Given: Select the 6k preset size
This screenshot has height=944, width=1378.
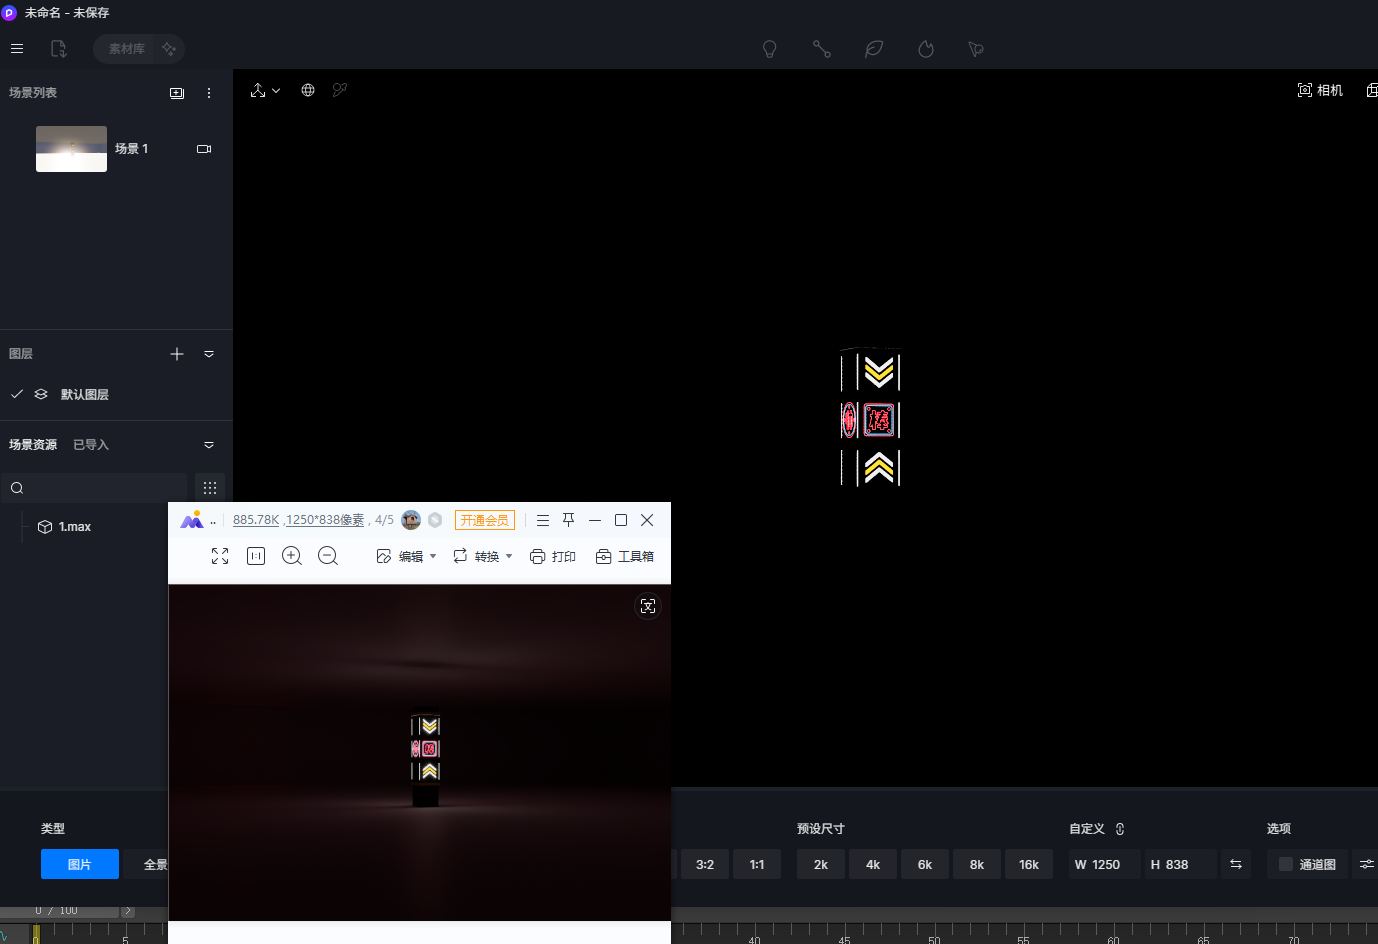Looking at the screenshot, I should click(925, 864).
